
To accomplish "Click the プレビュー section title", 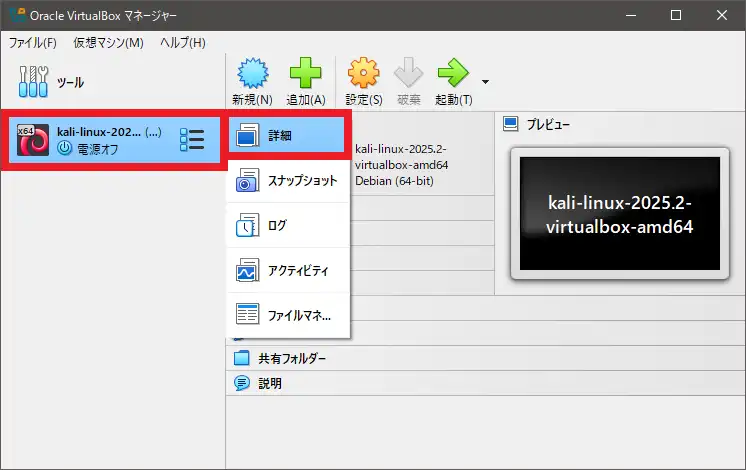I will coord(548,125).
